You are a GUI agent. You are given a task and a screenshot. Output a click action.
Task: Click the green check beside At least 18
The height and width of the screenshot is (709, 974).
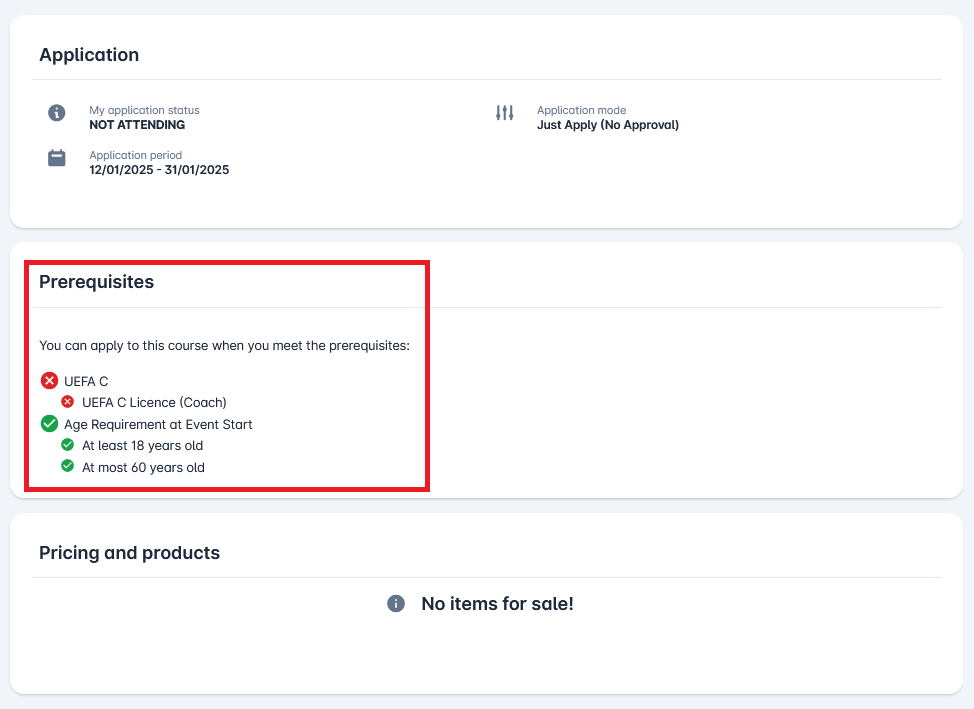(68, 445)
